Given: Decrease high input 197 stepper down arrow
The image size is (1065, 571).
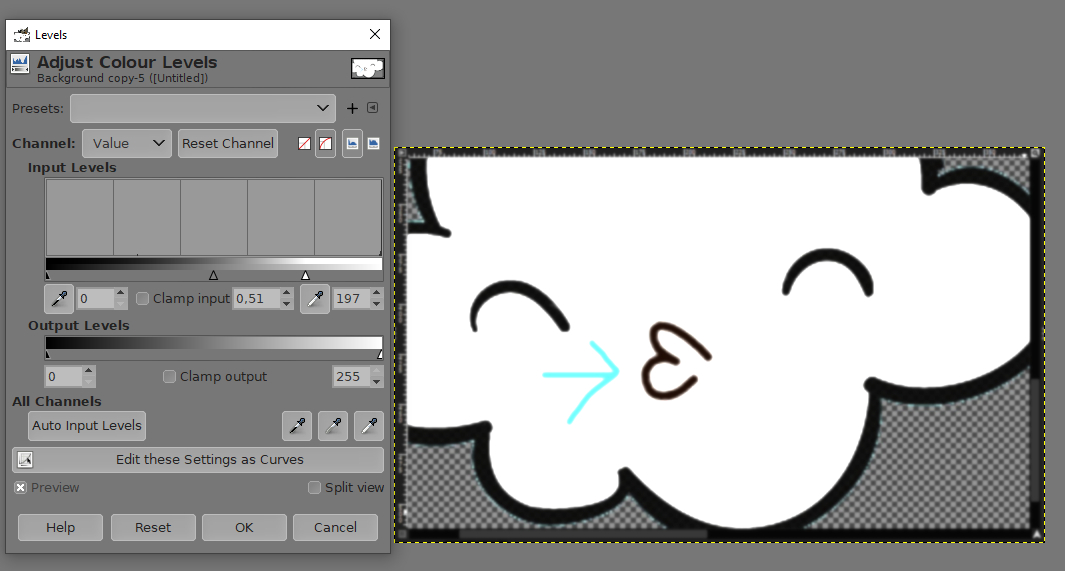Looking at the screenshot, I should click(x=376, y=304).
